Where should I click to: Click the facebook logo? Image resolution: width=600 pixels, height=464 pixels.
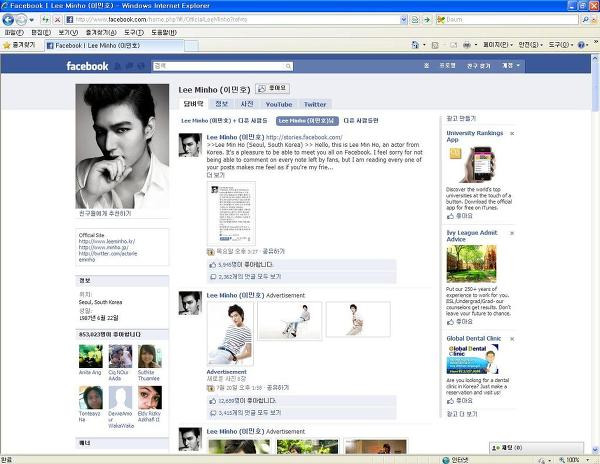pos(87,66)
